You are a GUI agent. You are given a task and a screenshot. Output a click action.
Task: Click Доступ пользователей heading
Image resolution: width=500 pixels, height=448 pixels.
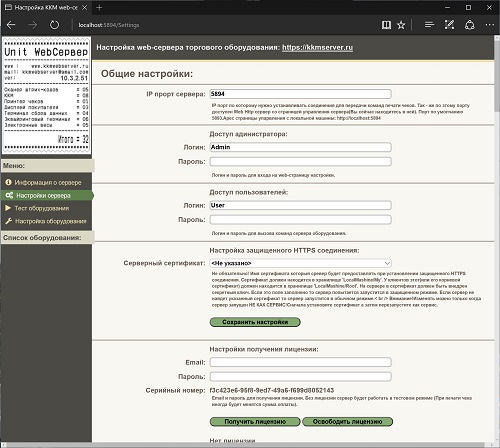(x=249, y=192)
